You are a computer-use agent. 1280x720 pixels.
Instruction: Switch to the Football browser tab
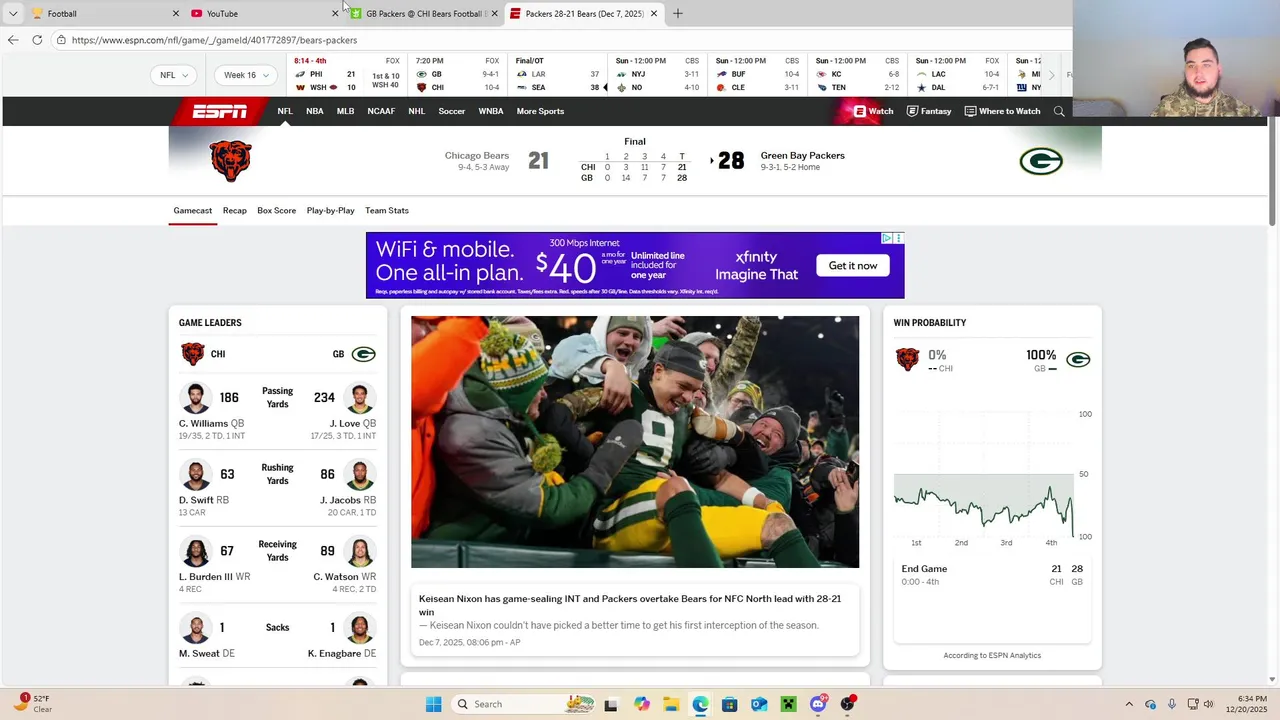104,13
